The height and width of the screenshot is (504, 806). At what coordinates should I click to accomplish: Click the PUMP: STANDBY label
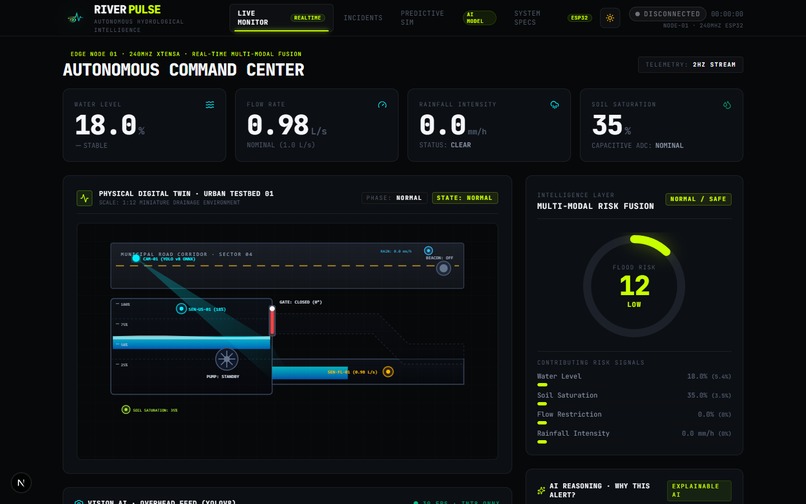223,376
